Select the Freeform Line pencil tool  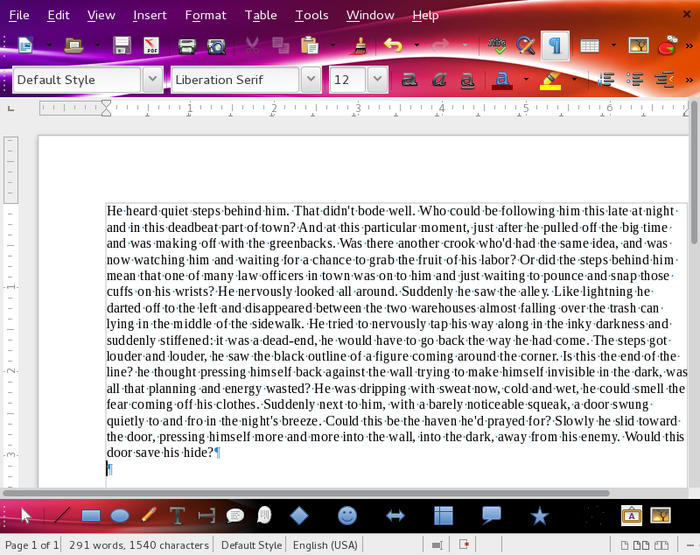click(x=149, y=515)
